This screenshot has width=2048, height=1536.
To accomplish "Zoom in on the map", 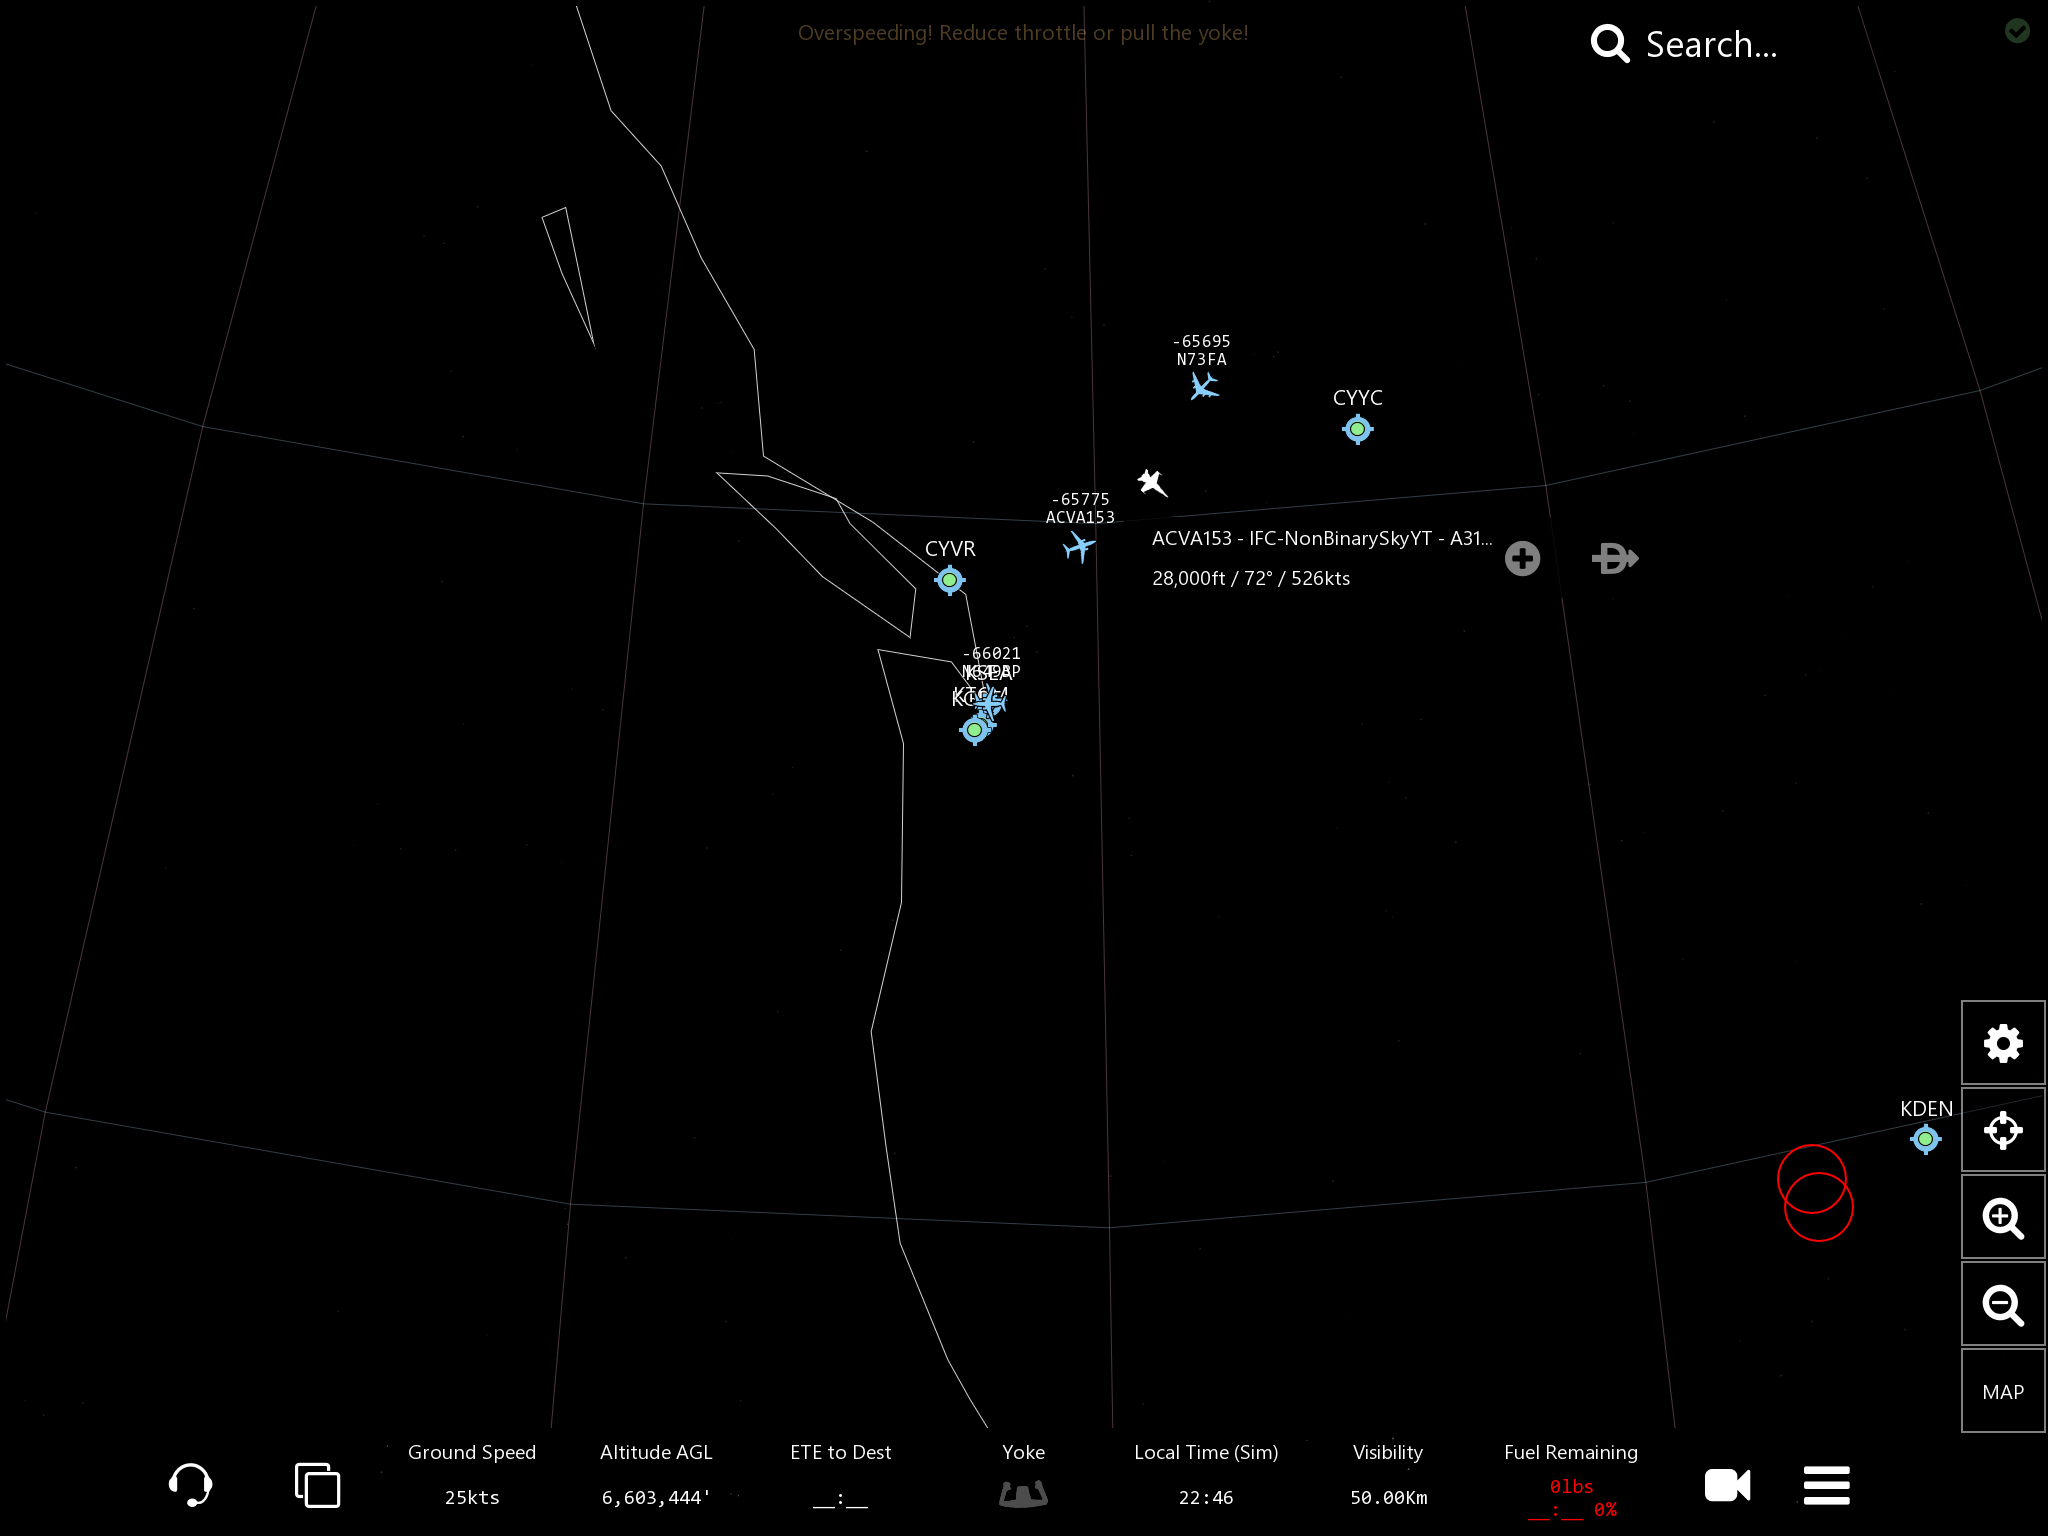I will (x=2002, y=1217).
